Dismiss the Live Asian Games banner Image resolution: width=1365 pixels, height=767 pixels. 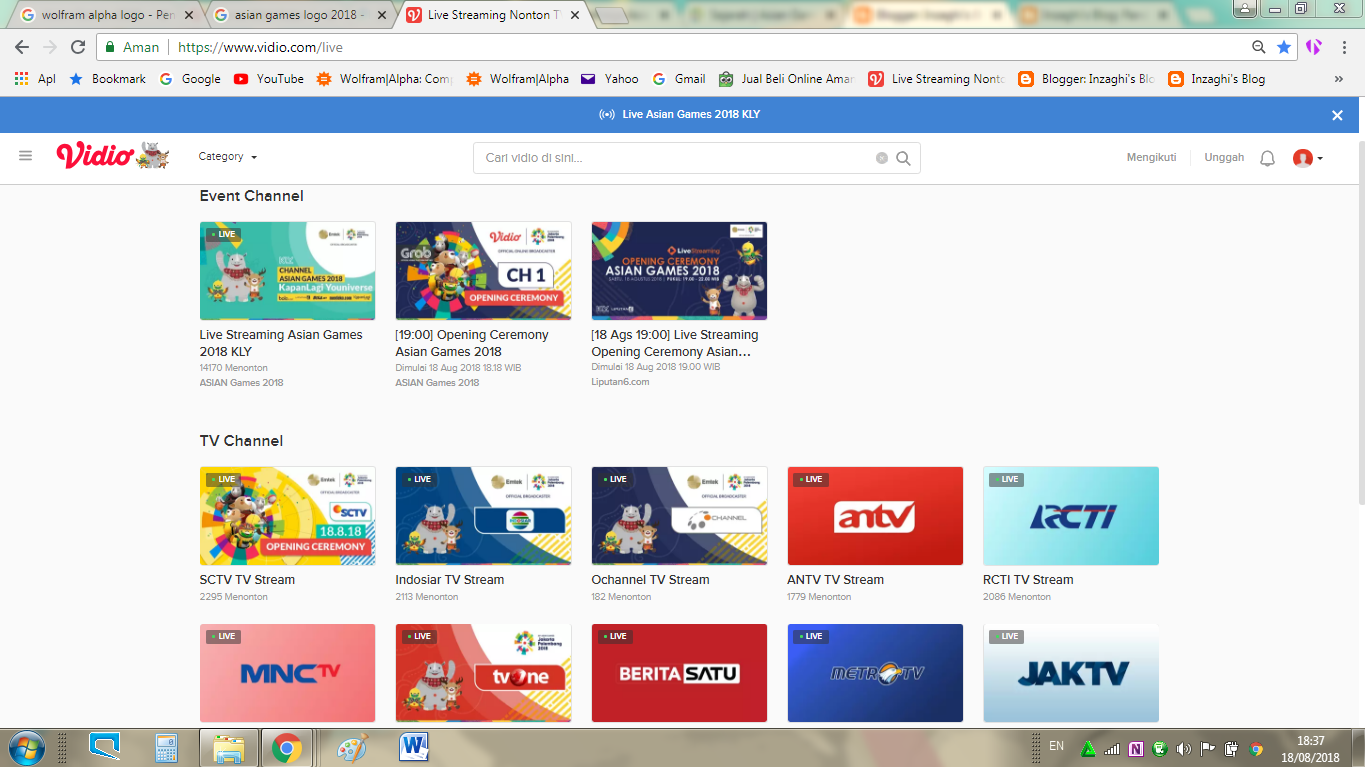(1337, 115)
